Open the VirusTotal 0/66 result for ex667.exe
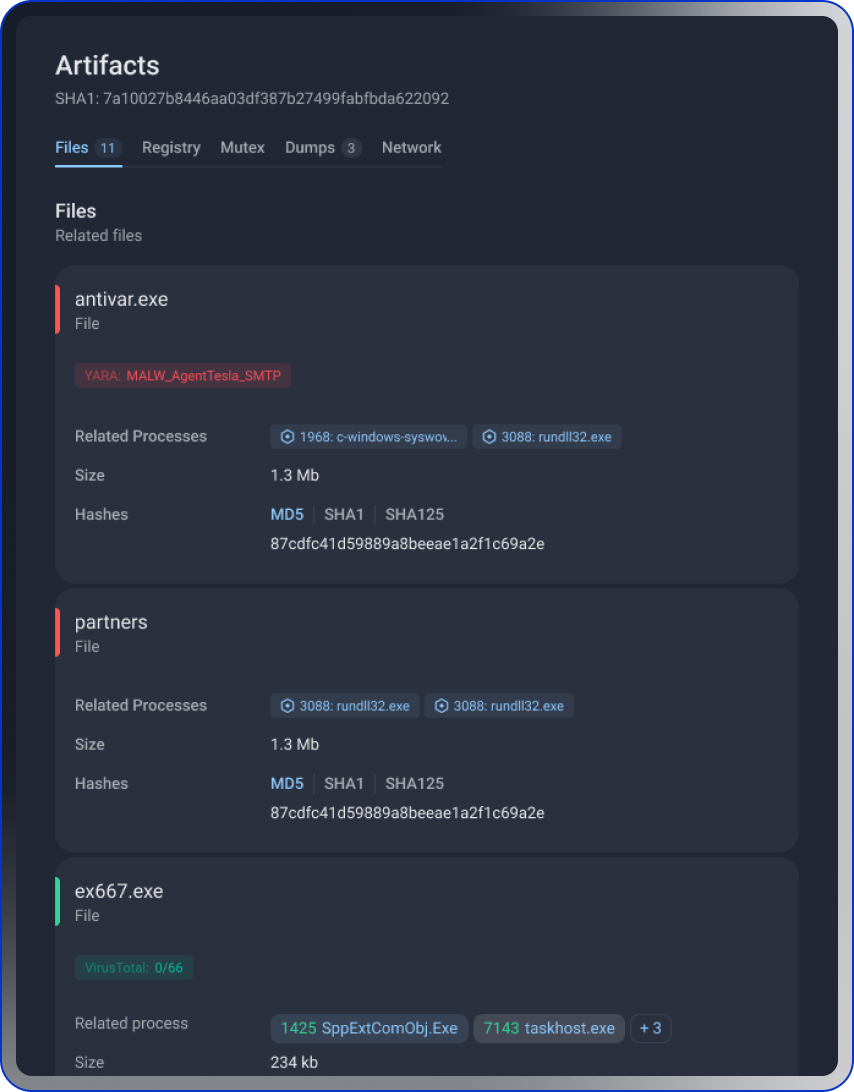Image resolution: width=854 pixels, height=1092 pixels. 134,967
